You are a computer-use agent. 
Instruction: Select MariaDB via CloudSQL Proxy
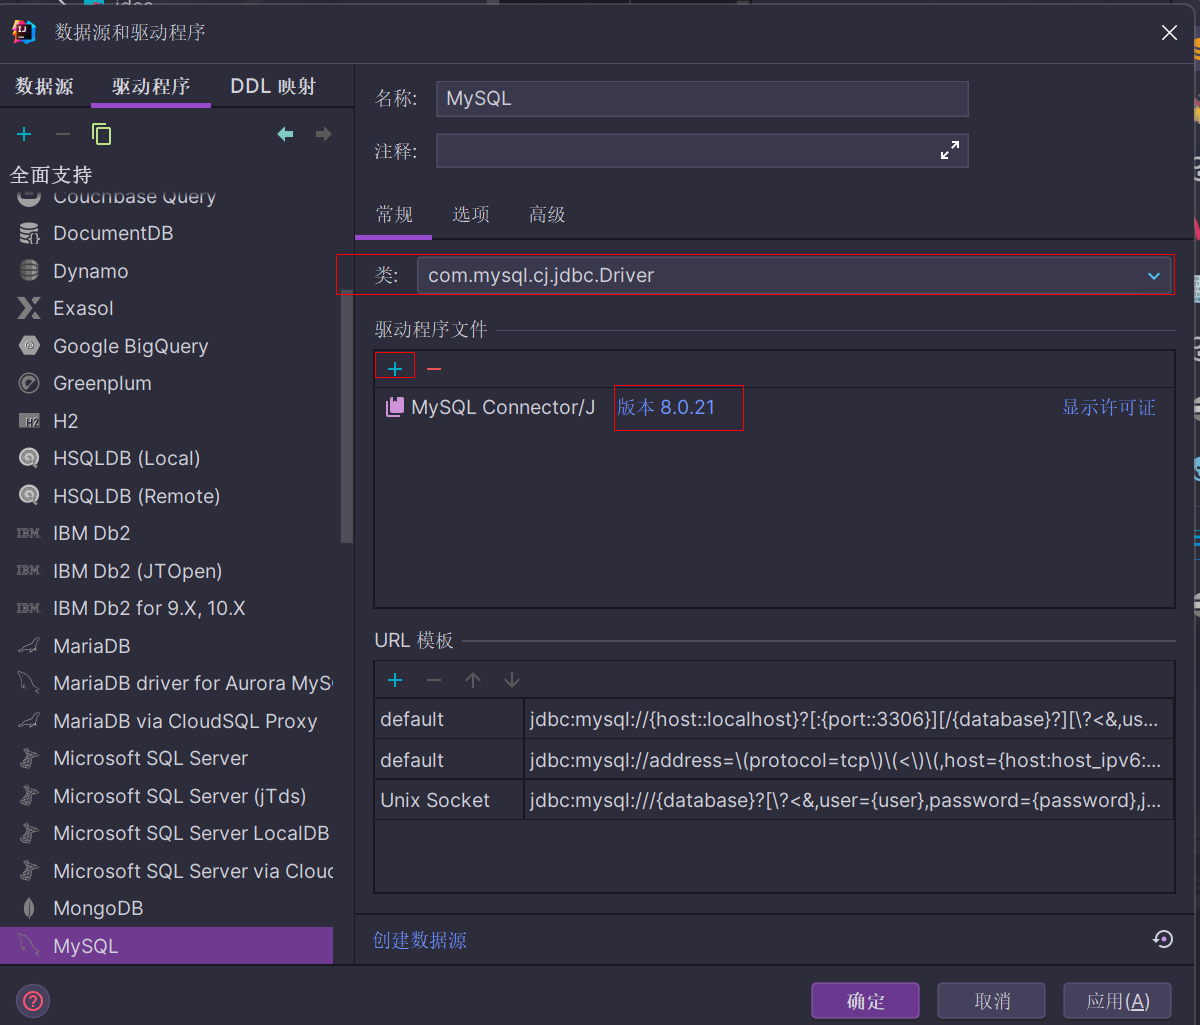pyautogui.click(x=166, y=721)
